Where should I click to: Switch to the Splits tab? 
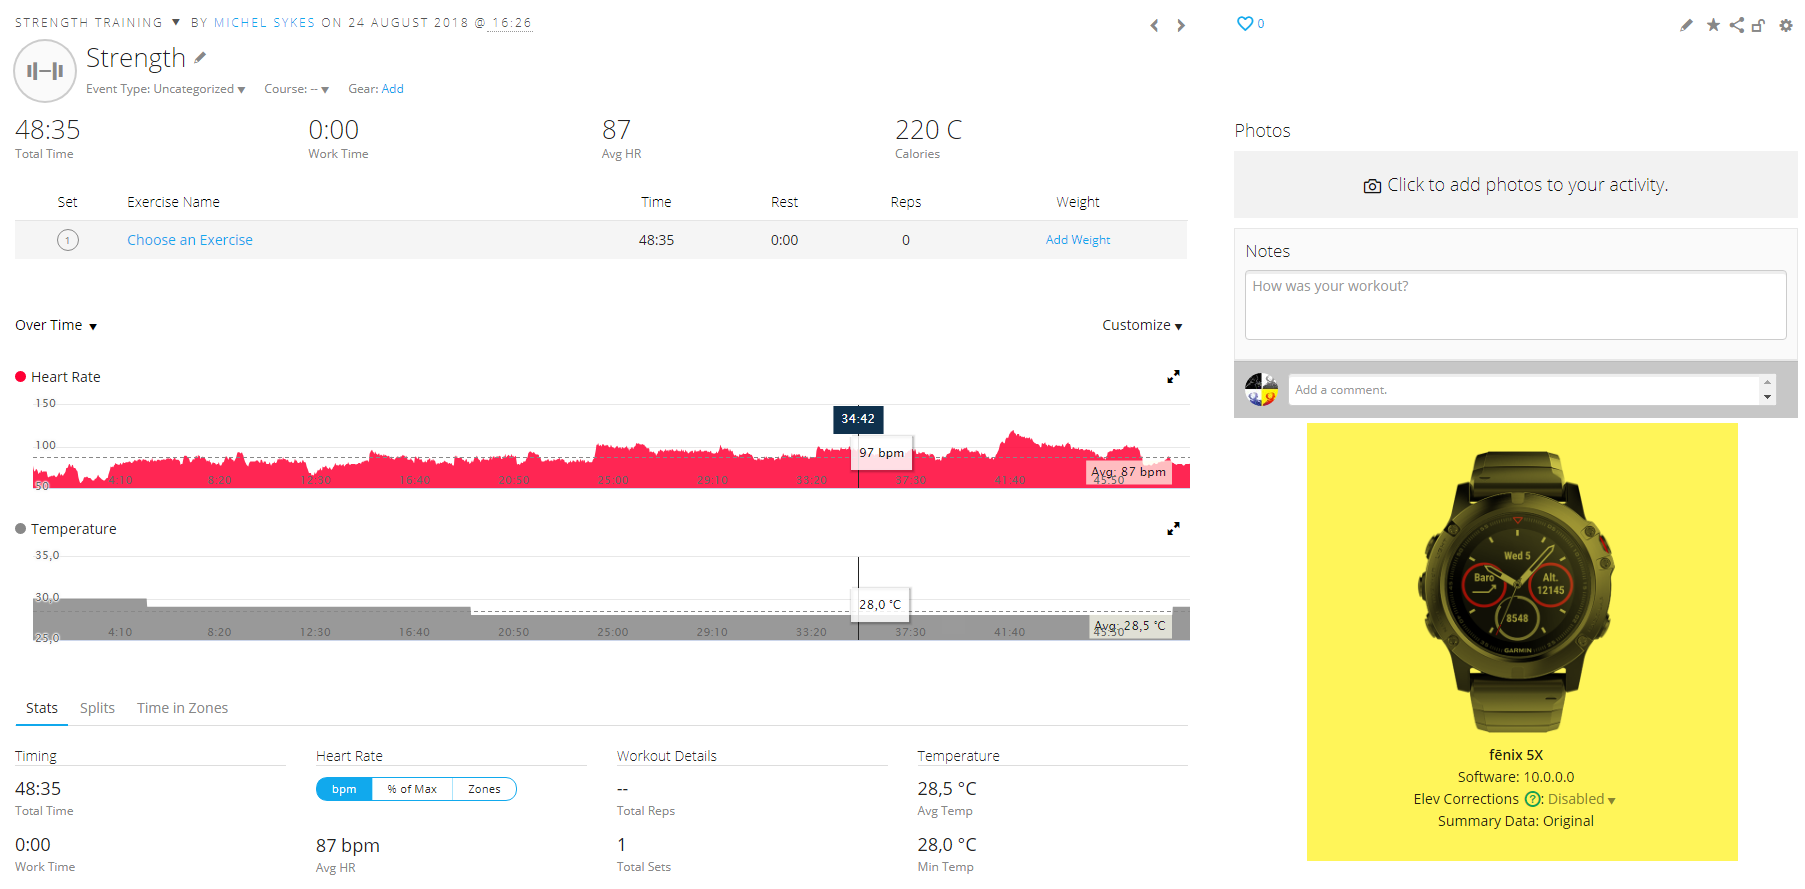pyautogui.click(x=97, y=708)
